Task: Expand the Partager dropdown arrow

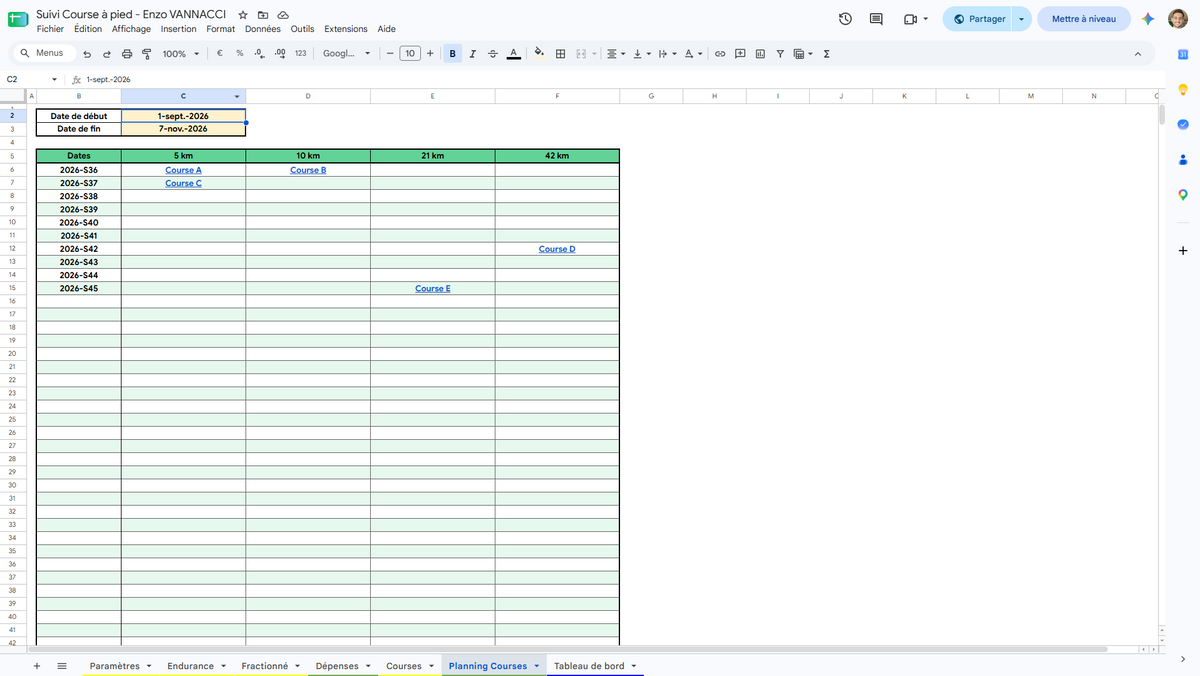Action: (x=1021, y=19)
